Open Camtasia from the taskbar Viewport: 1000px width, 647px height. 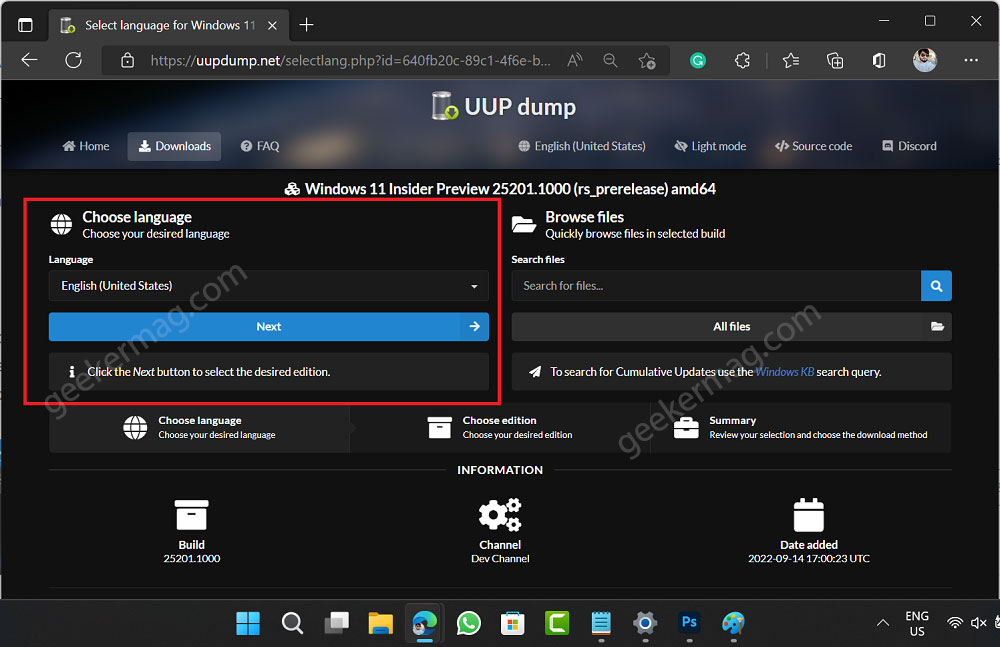click(557, 623)
